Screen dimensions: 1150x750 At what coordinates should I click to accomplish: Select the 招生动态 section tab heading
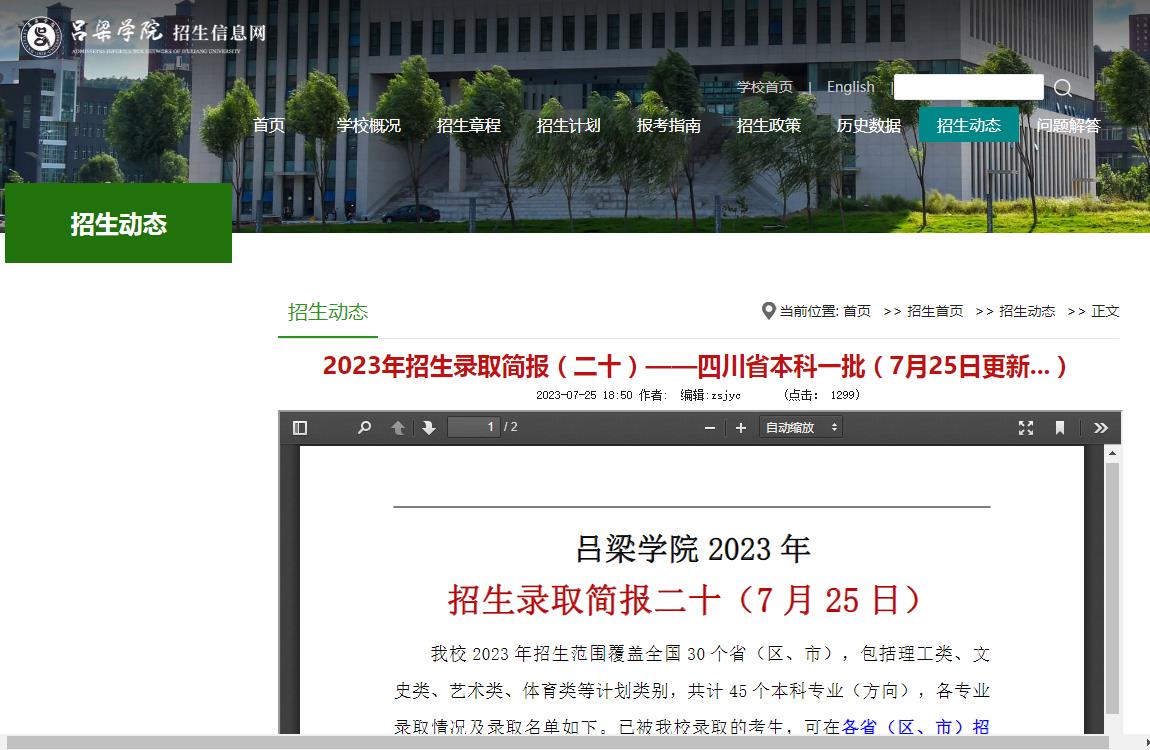point(328,312)
